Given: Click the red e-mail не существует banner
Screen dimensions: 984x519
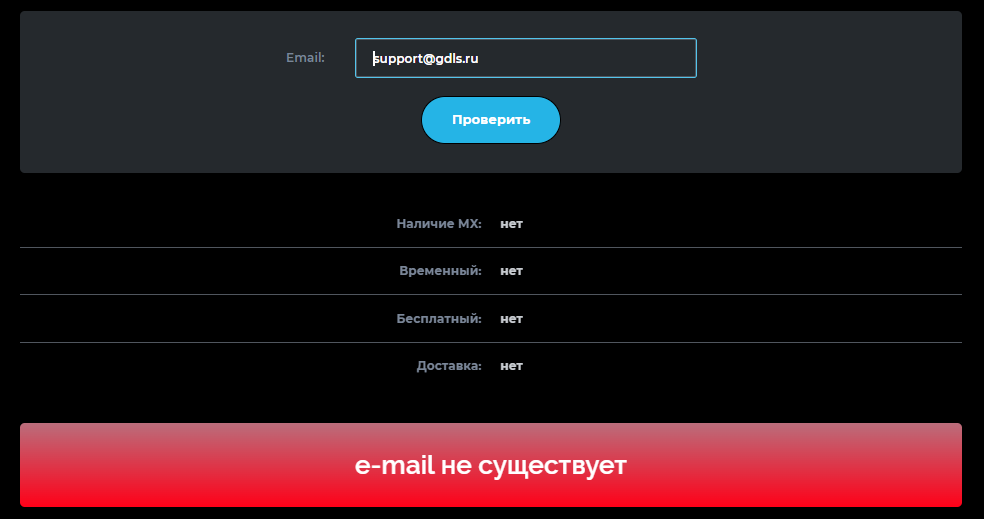Looking at the screenshot, I should [491, 465].
